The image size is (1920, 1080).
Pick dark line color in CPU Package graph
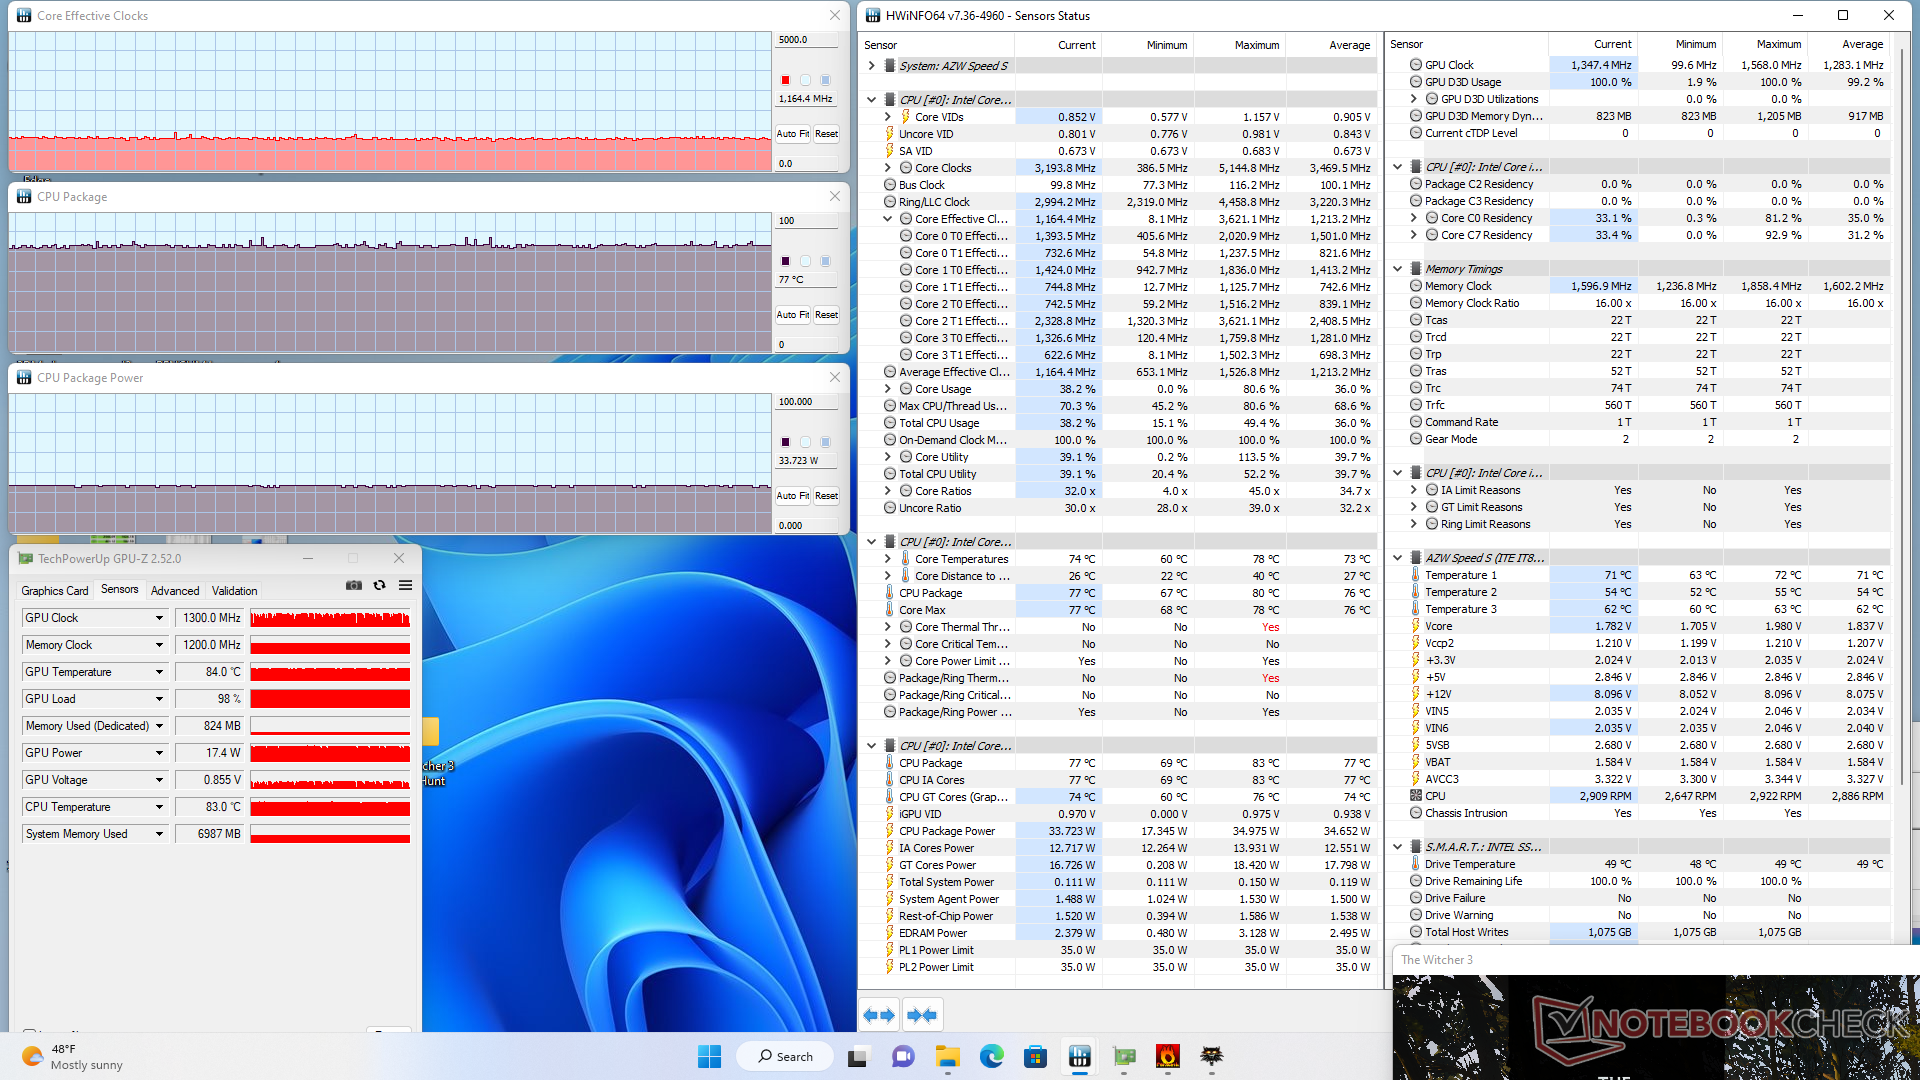click(x=786, y=261)
